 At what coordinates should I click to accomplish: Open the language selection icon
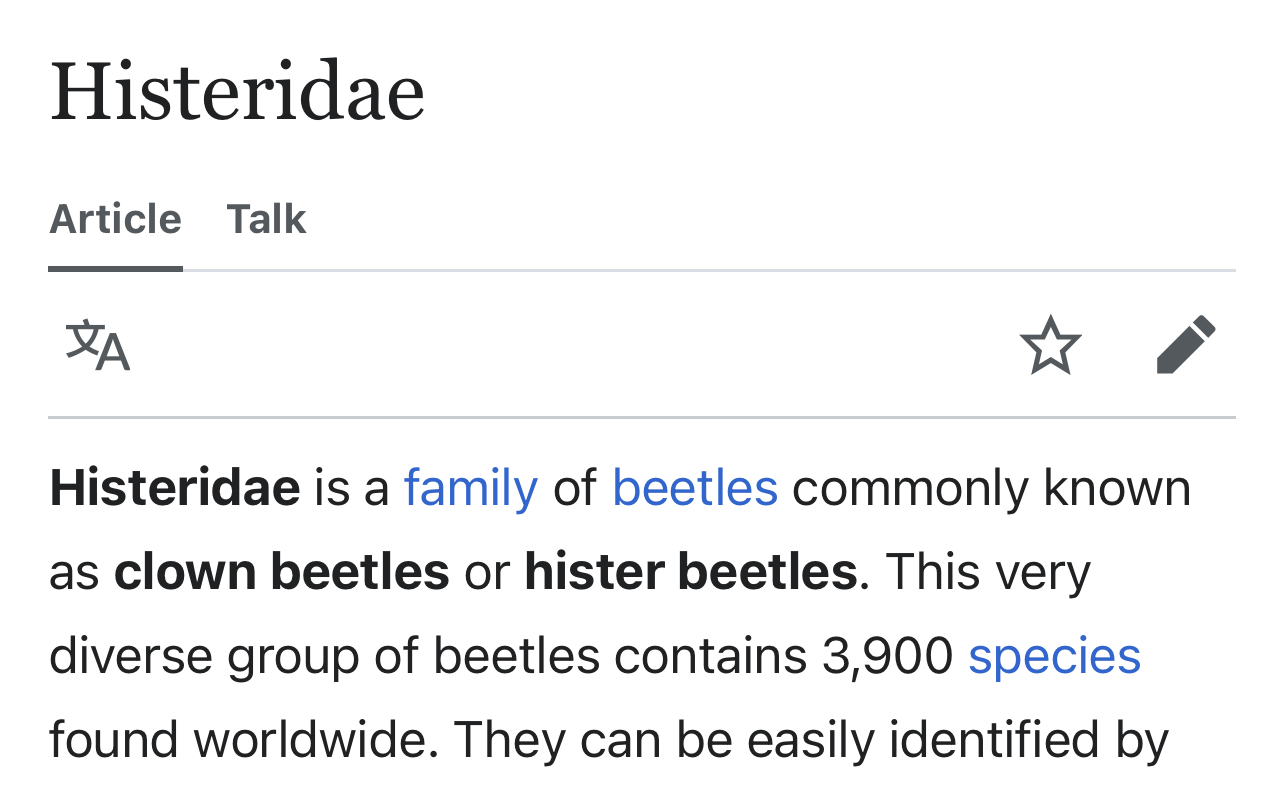point(98,346)
